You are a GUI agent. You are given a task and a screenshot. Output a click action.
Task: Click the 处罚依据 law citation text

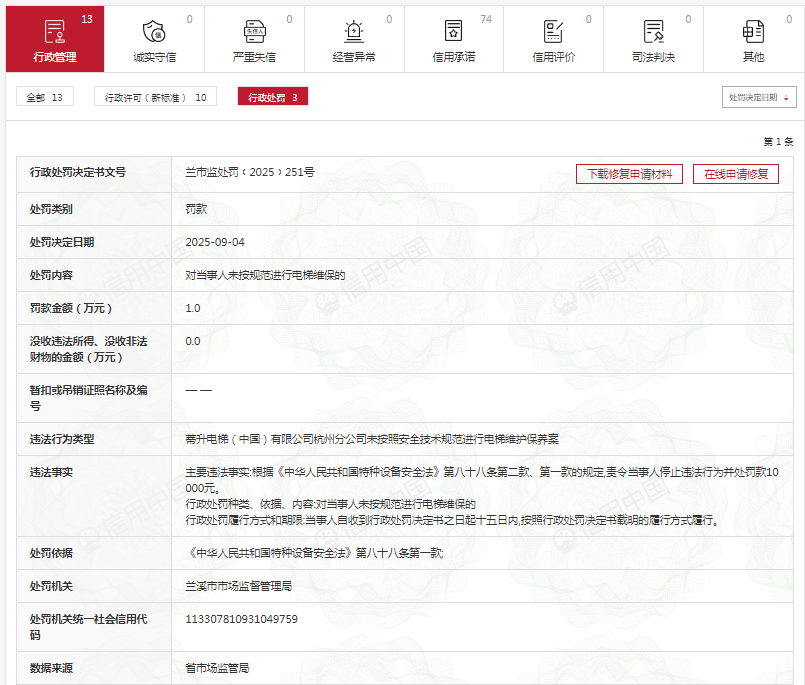point(314,553)
